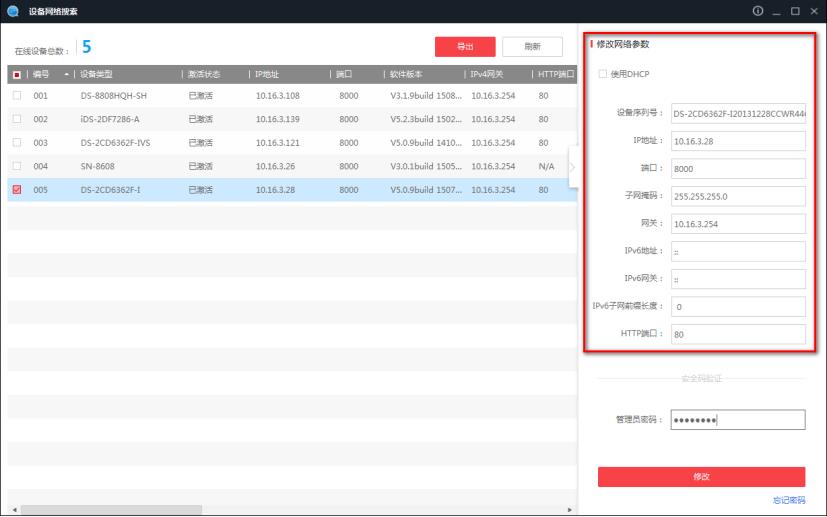Click the IP地址 input field
The image size is (827, 517).
click(737, 140)
